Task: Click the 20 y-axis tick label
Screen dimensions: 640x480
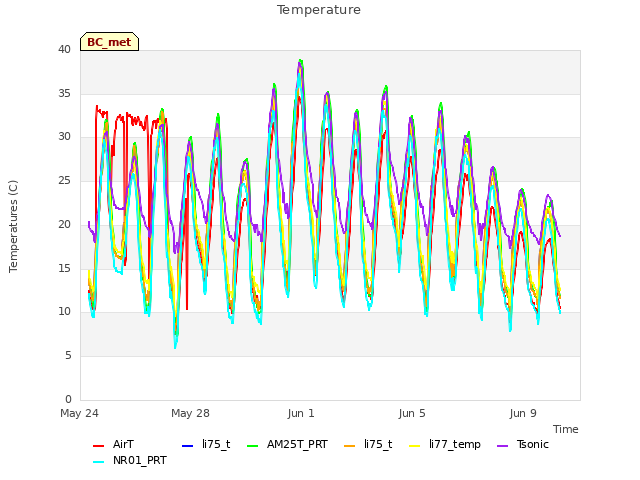Action: 64,224
